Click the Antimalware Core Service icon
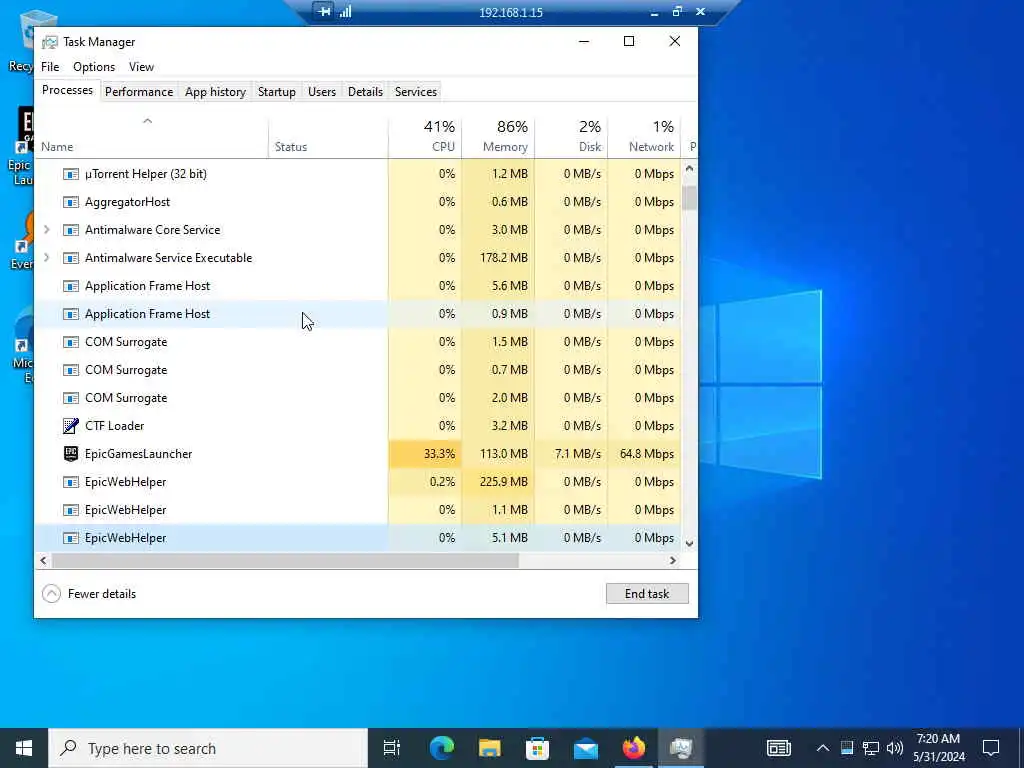Viewport: 1024px width, 768px height. [71, 231]
